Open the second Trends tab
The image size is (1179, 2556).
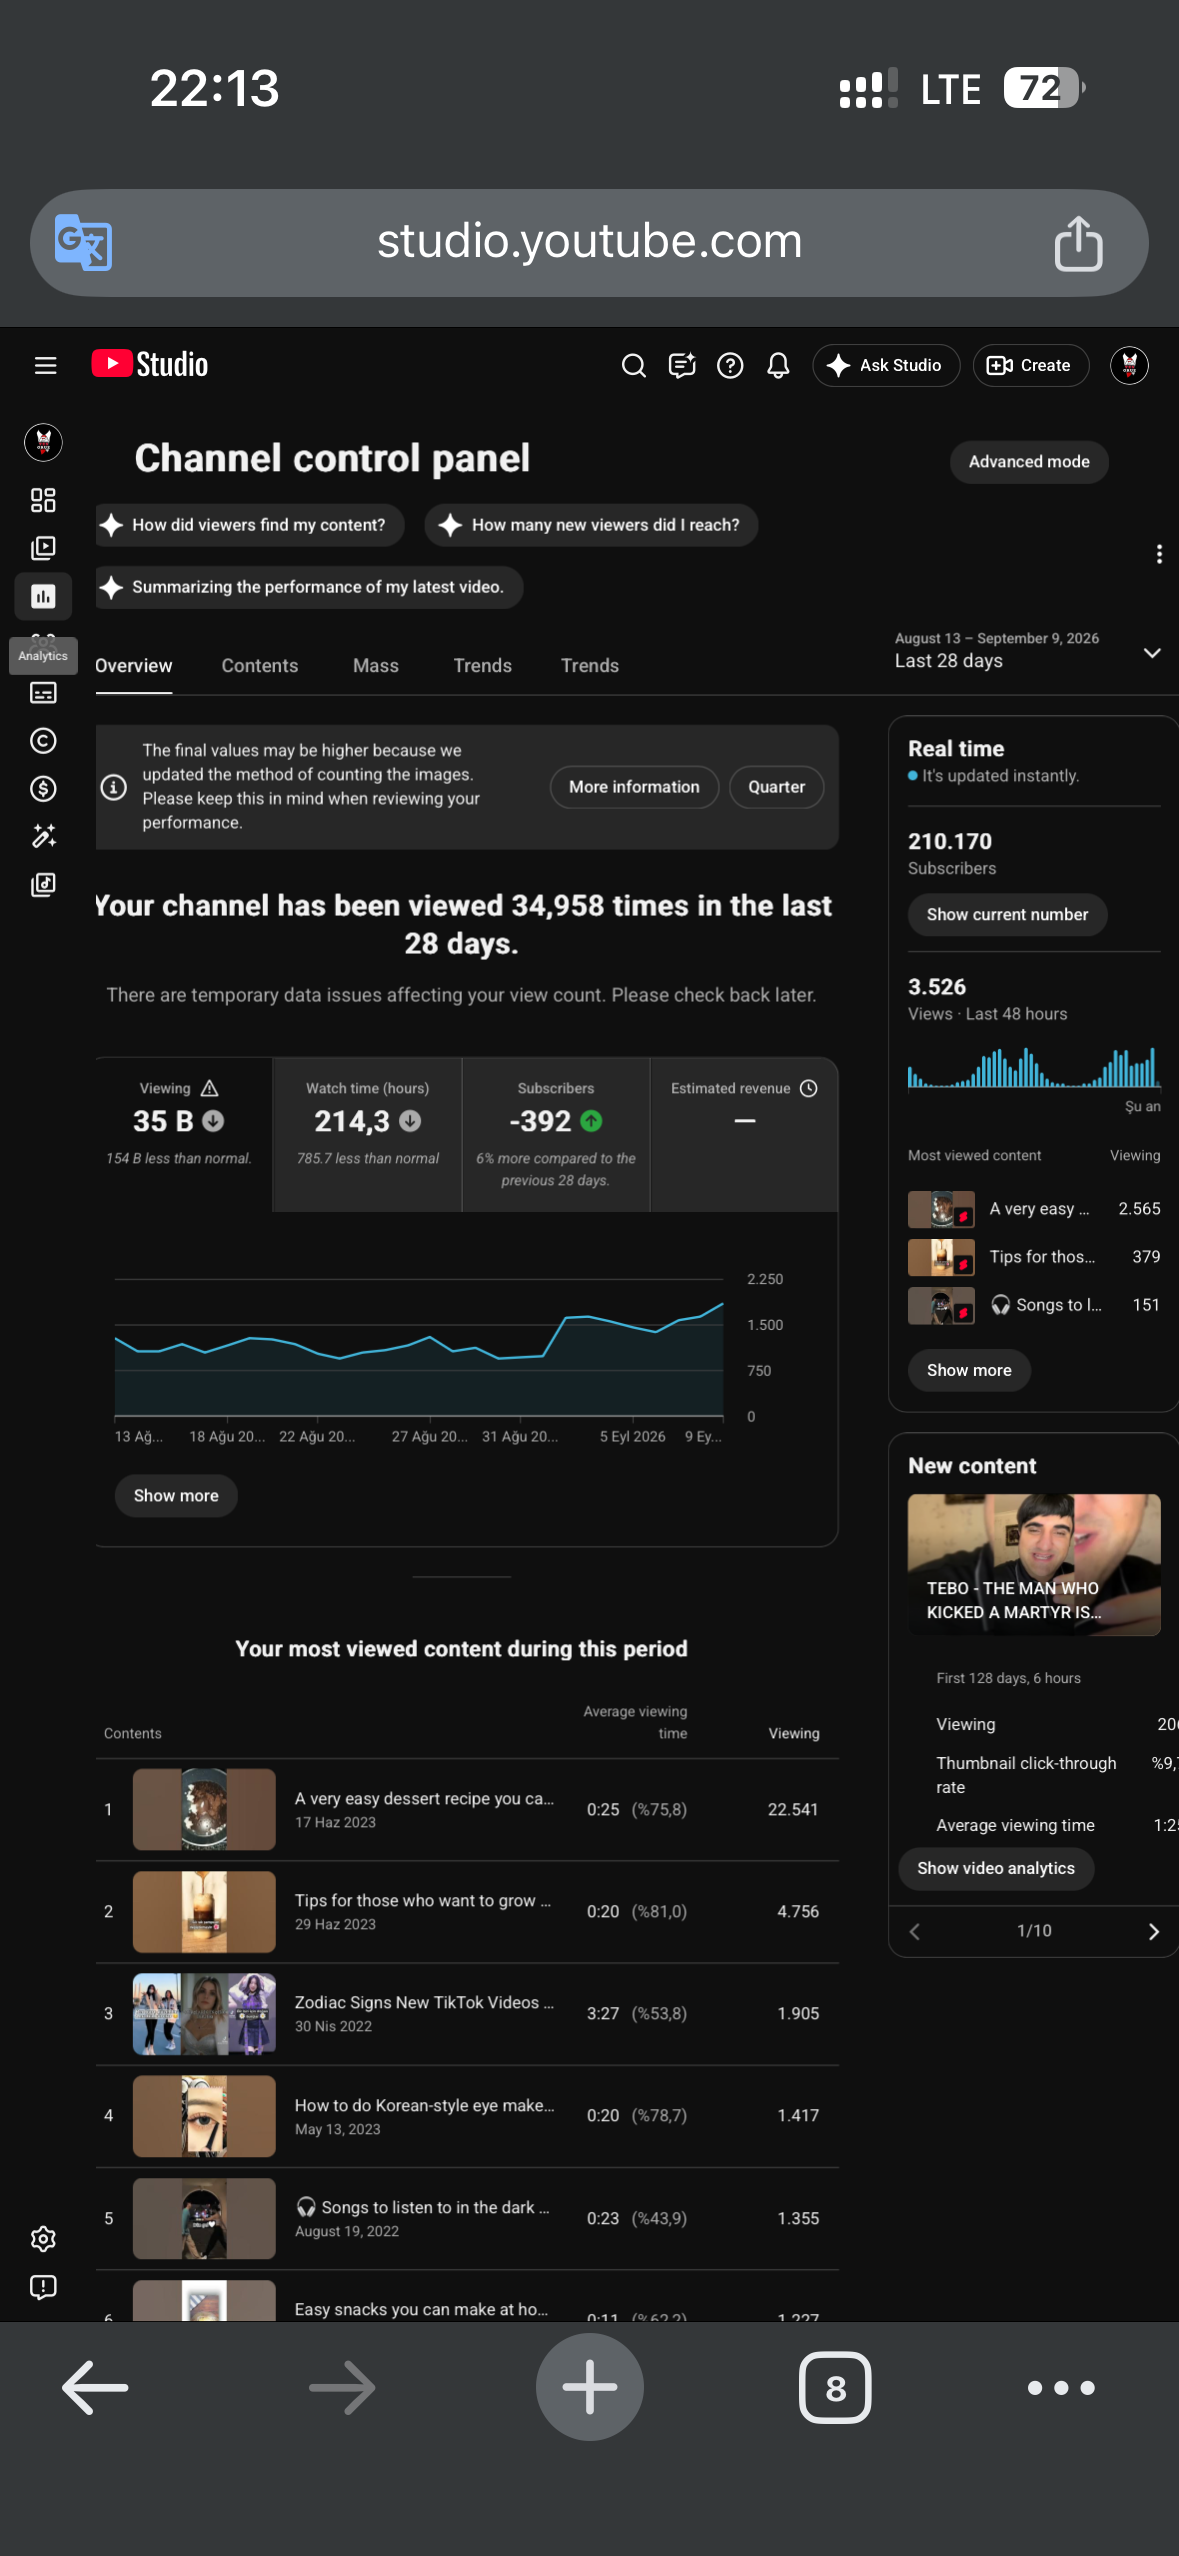tap(590, 666)
